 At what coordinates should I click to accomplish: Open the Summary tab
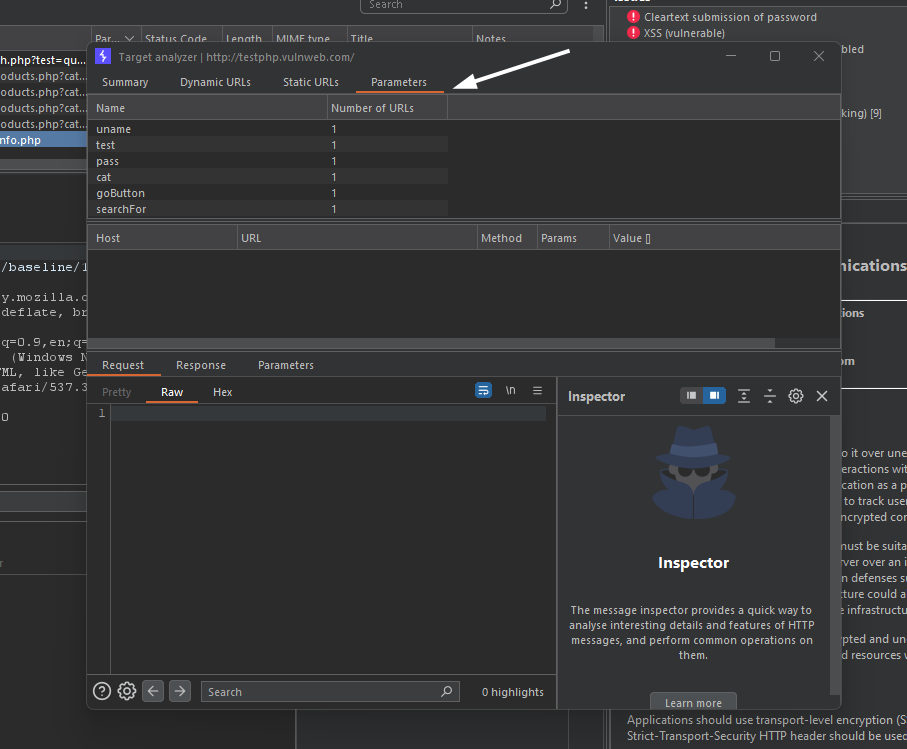[125, 82]
